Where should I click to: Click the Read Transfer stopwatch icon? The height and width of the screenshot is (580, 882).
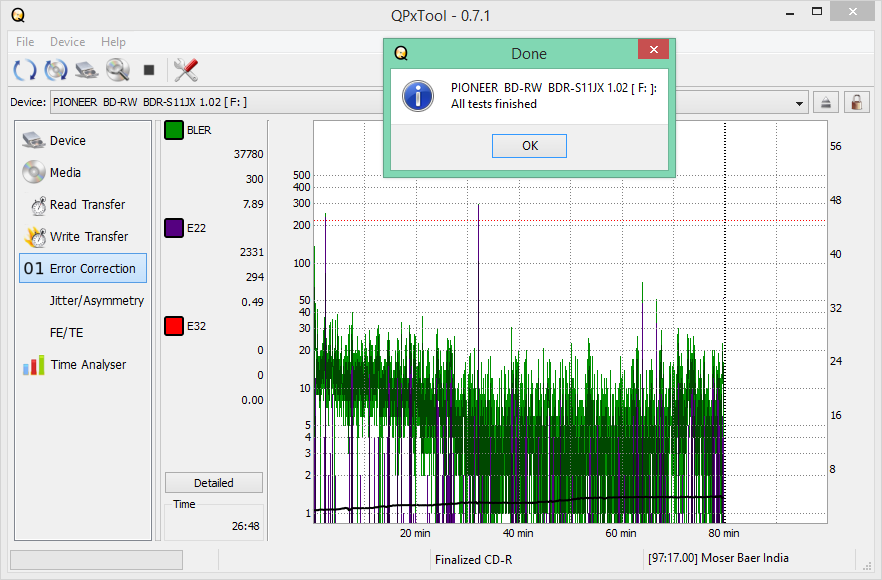coord(38,205)
